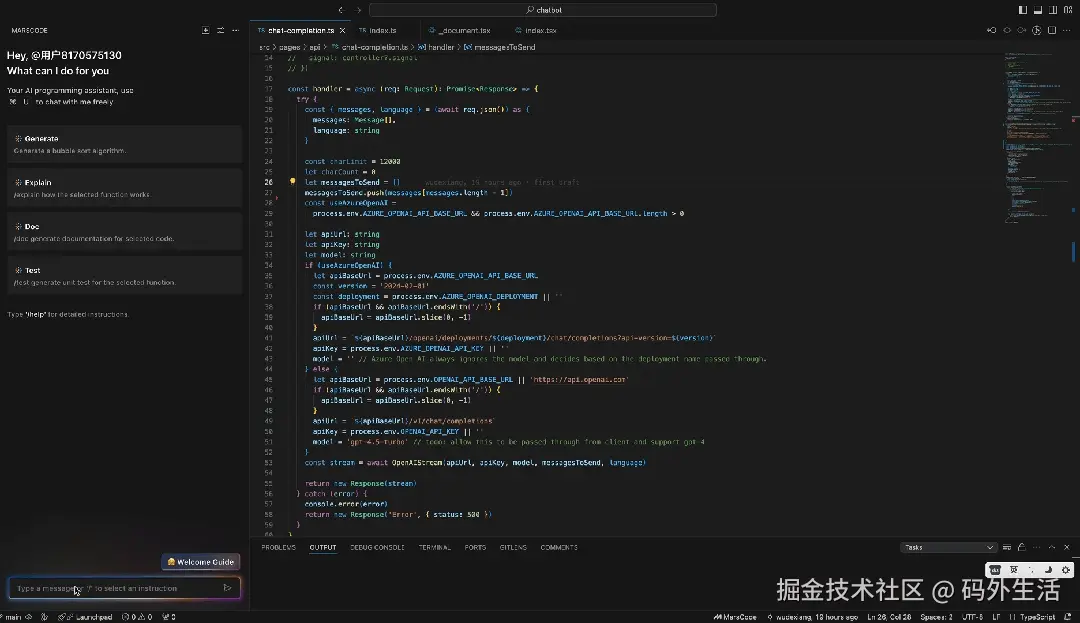Open the TERMINAL panel tab
Image resolution: width=1080 pixels, height=623 pixels.
pyautogui.click(x=434, y=547)
